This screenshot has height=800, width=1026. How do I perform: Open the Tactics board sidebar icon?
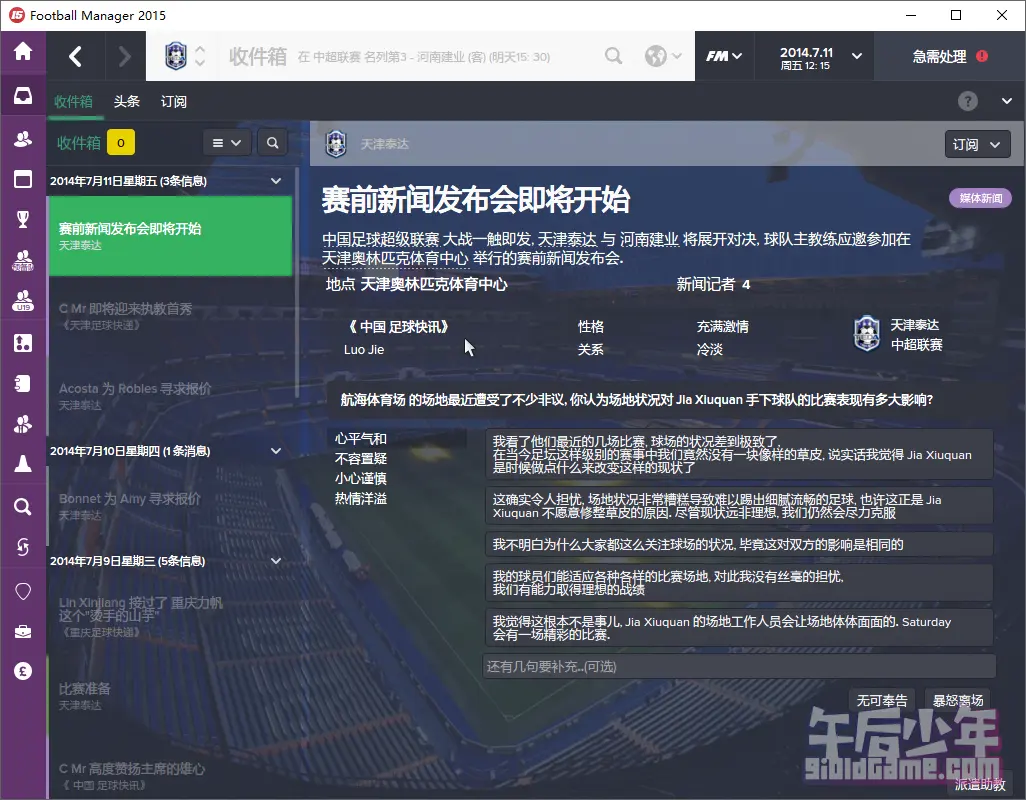(23, 342)
